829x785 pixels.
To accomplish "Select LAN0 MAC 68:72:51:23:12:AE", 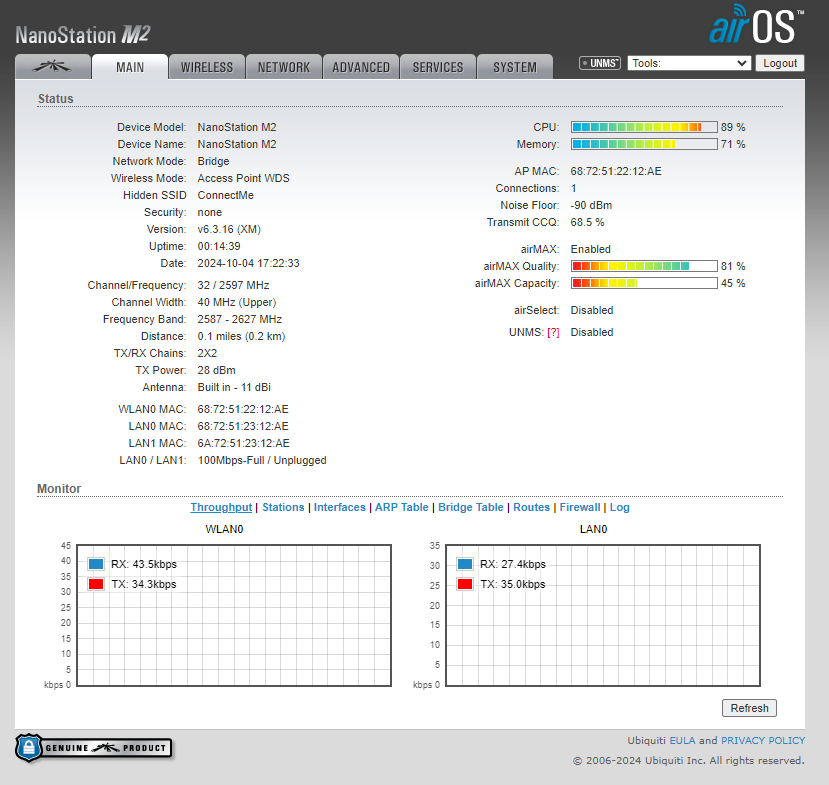I will 244,426.
